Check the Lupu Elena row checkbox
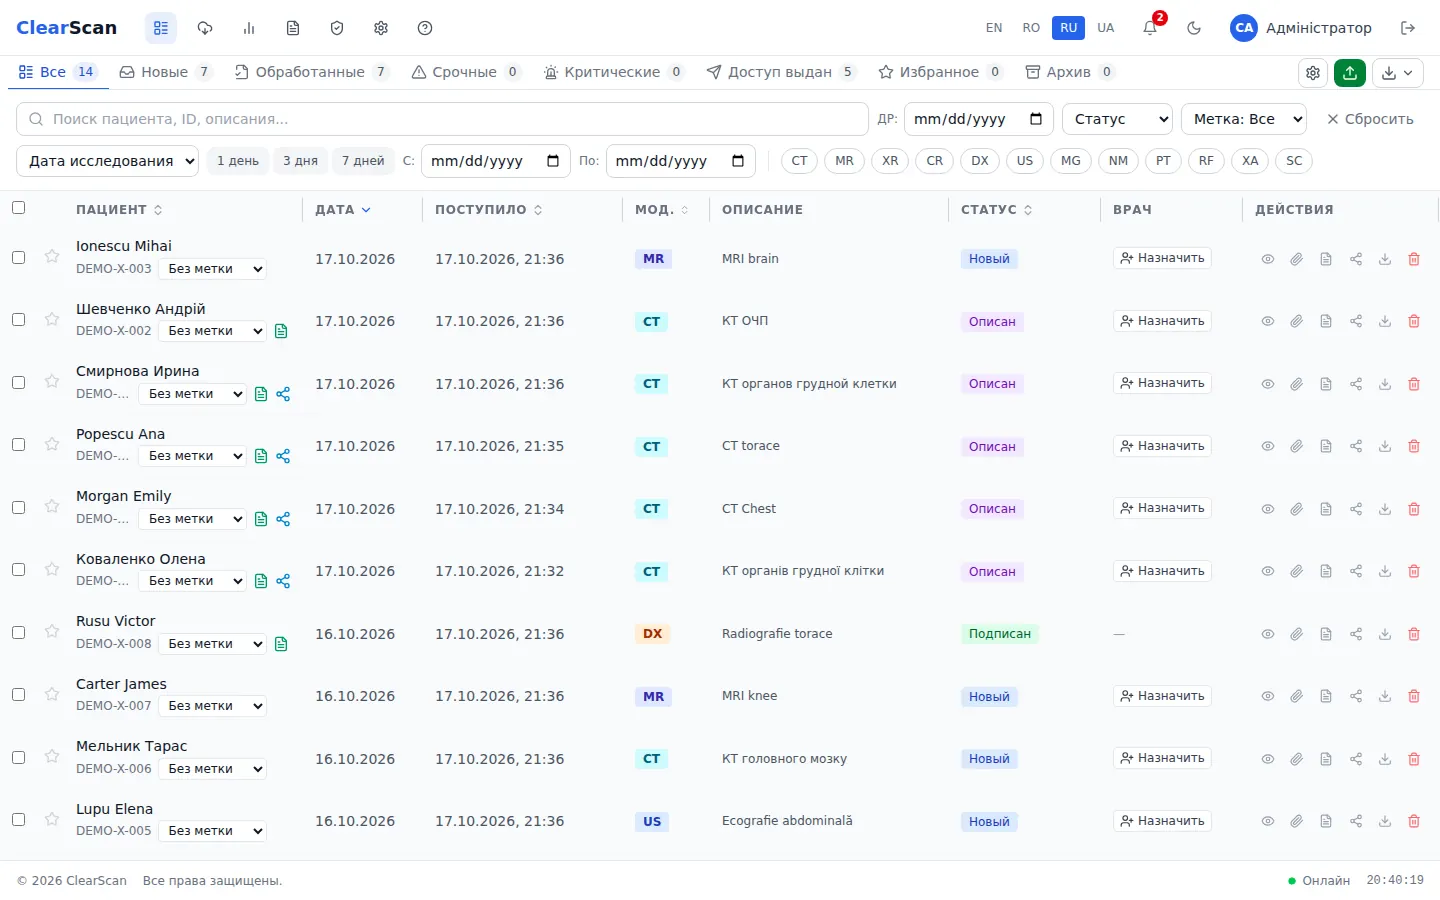 [x=18, y=820]
